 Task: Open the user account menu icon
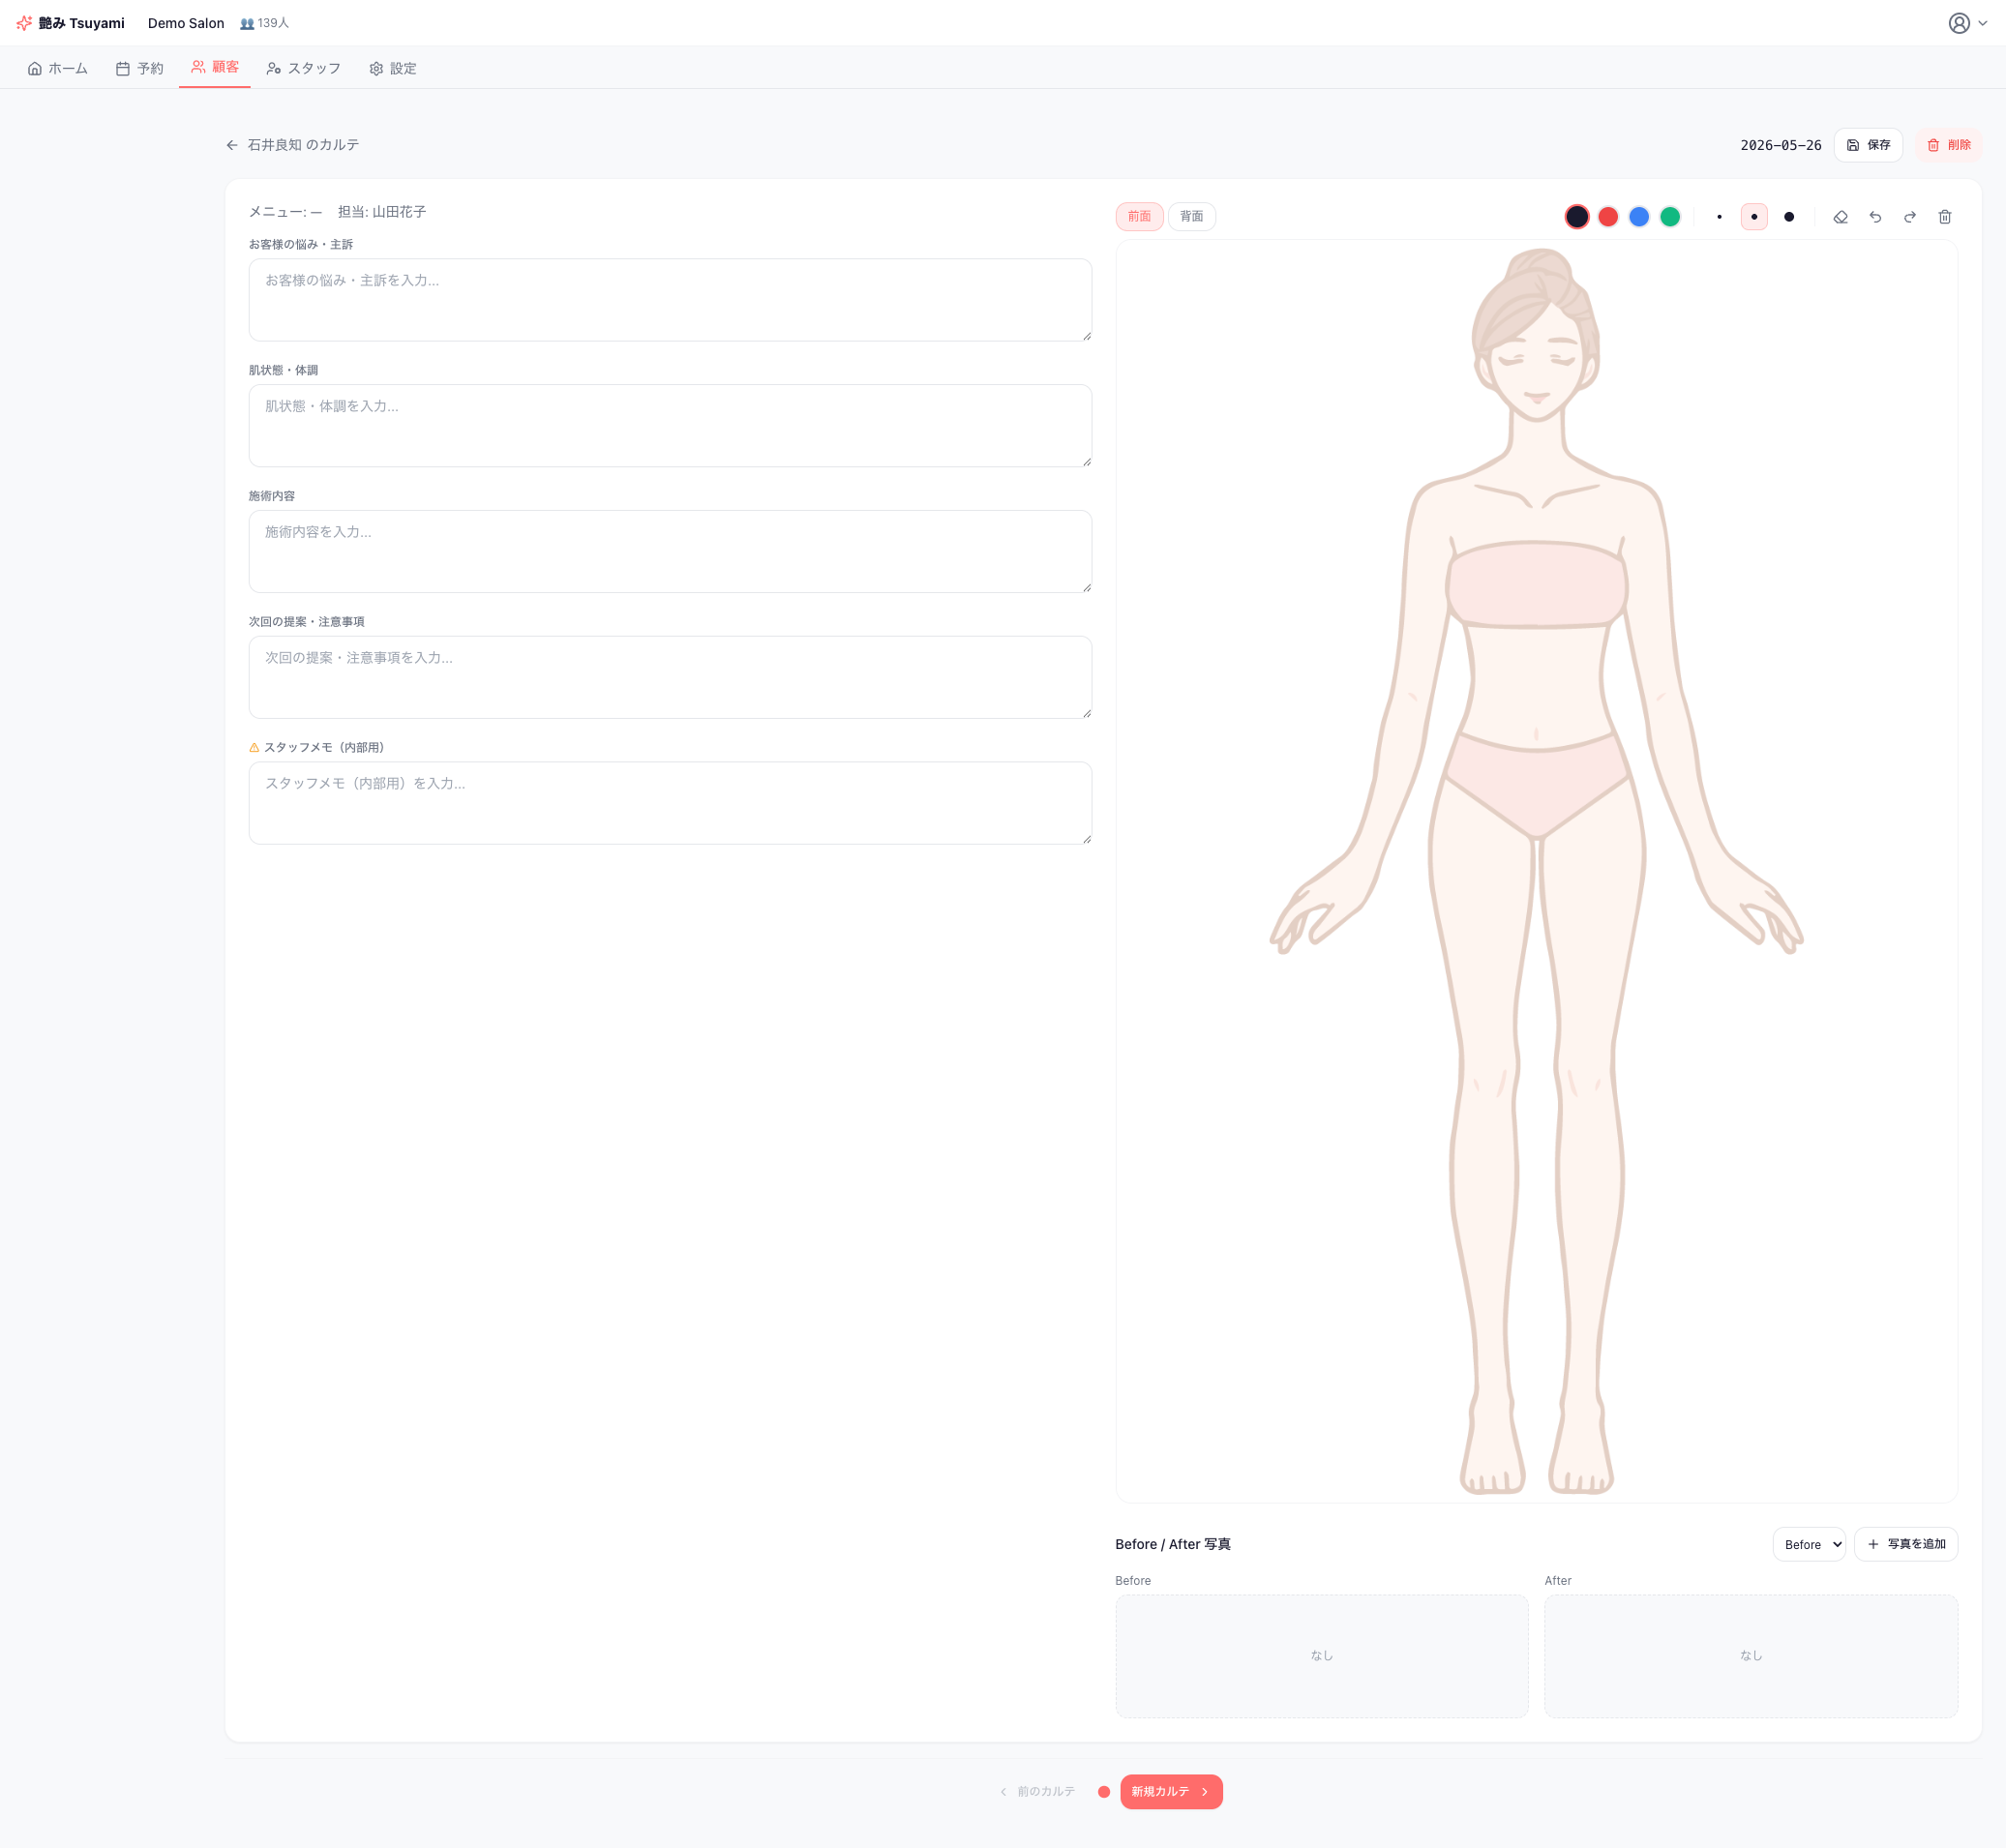pos(1959,23)
